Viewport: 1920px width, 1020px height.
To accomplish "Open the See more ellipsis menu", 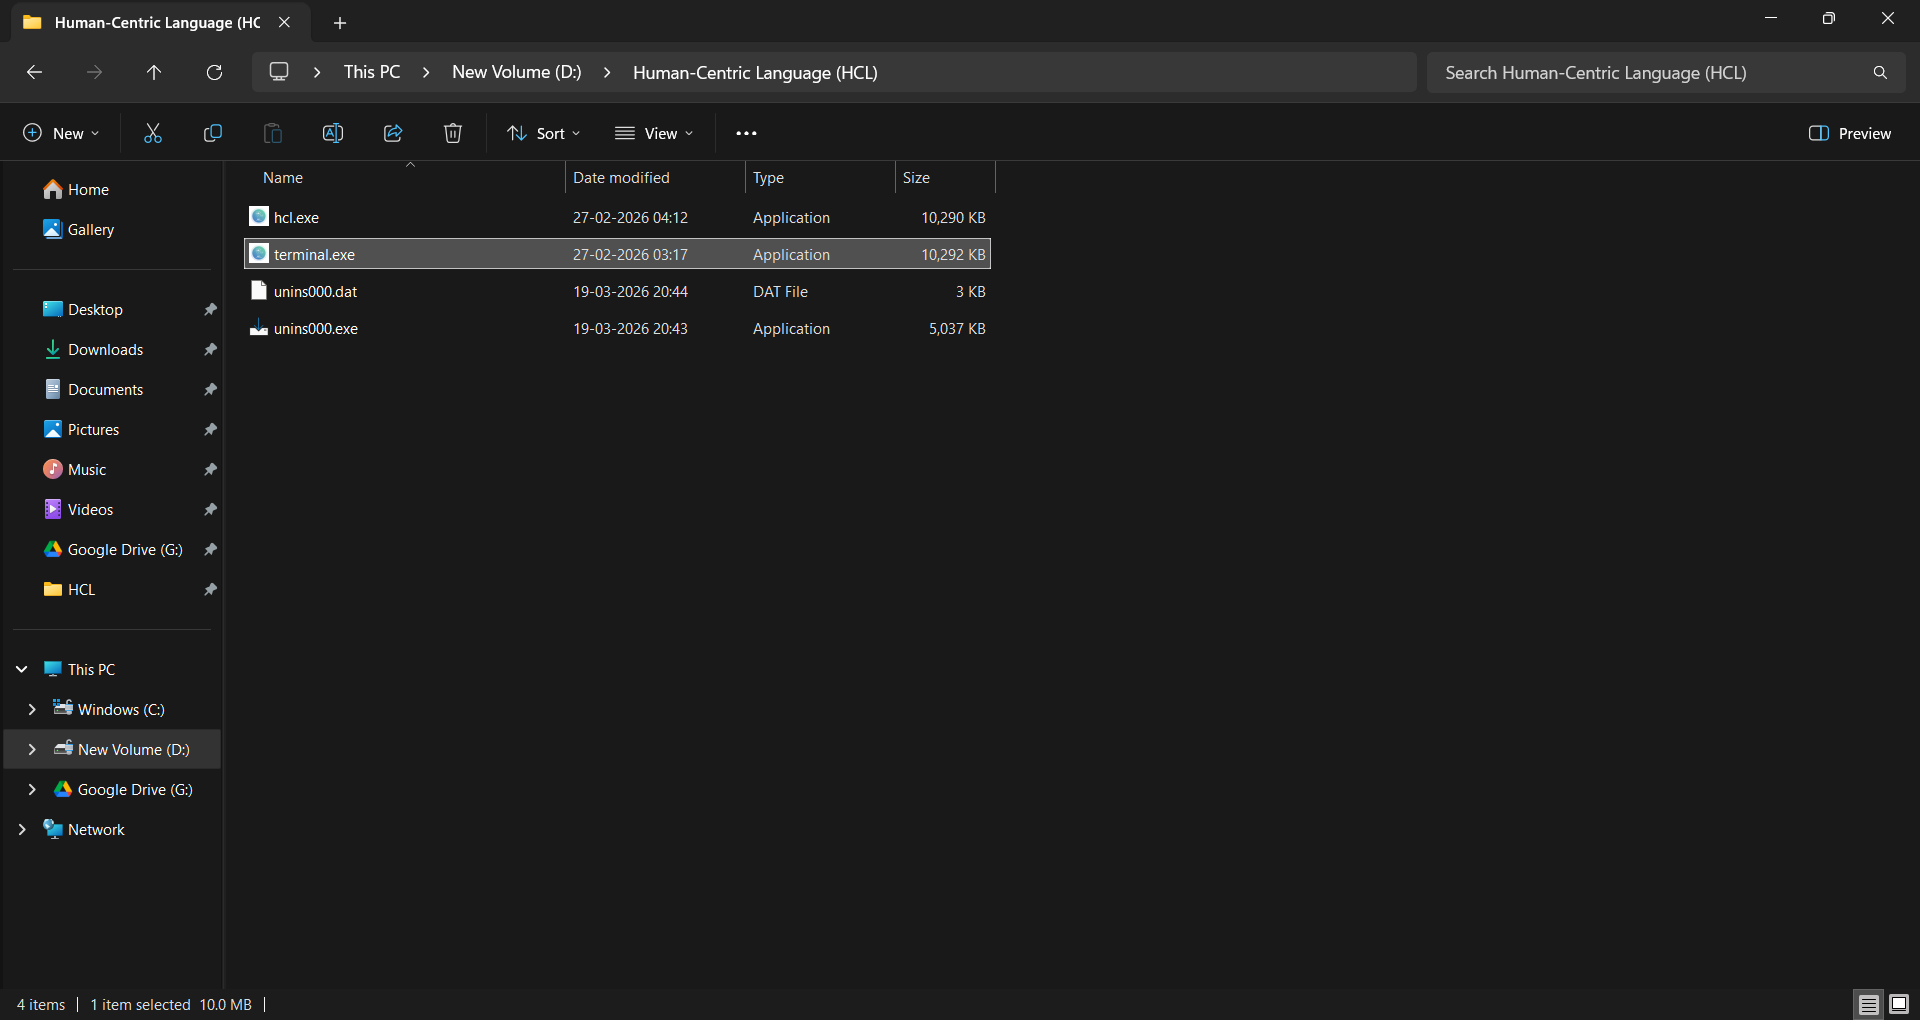I will coord(746,132).
